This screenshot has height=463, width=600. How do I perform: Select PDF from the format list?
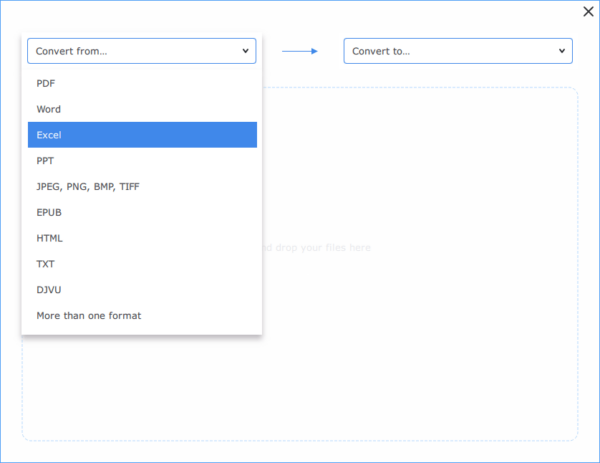(x=142, y=83)
